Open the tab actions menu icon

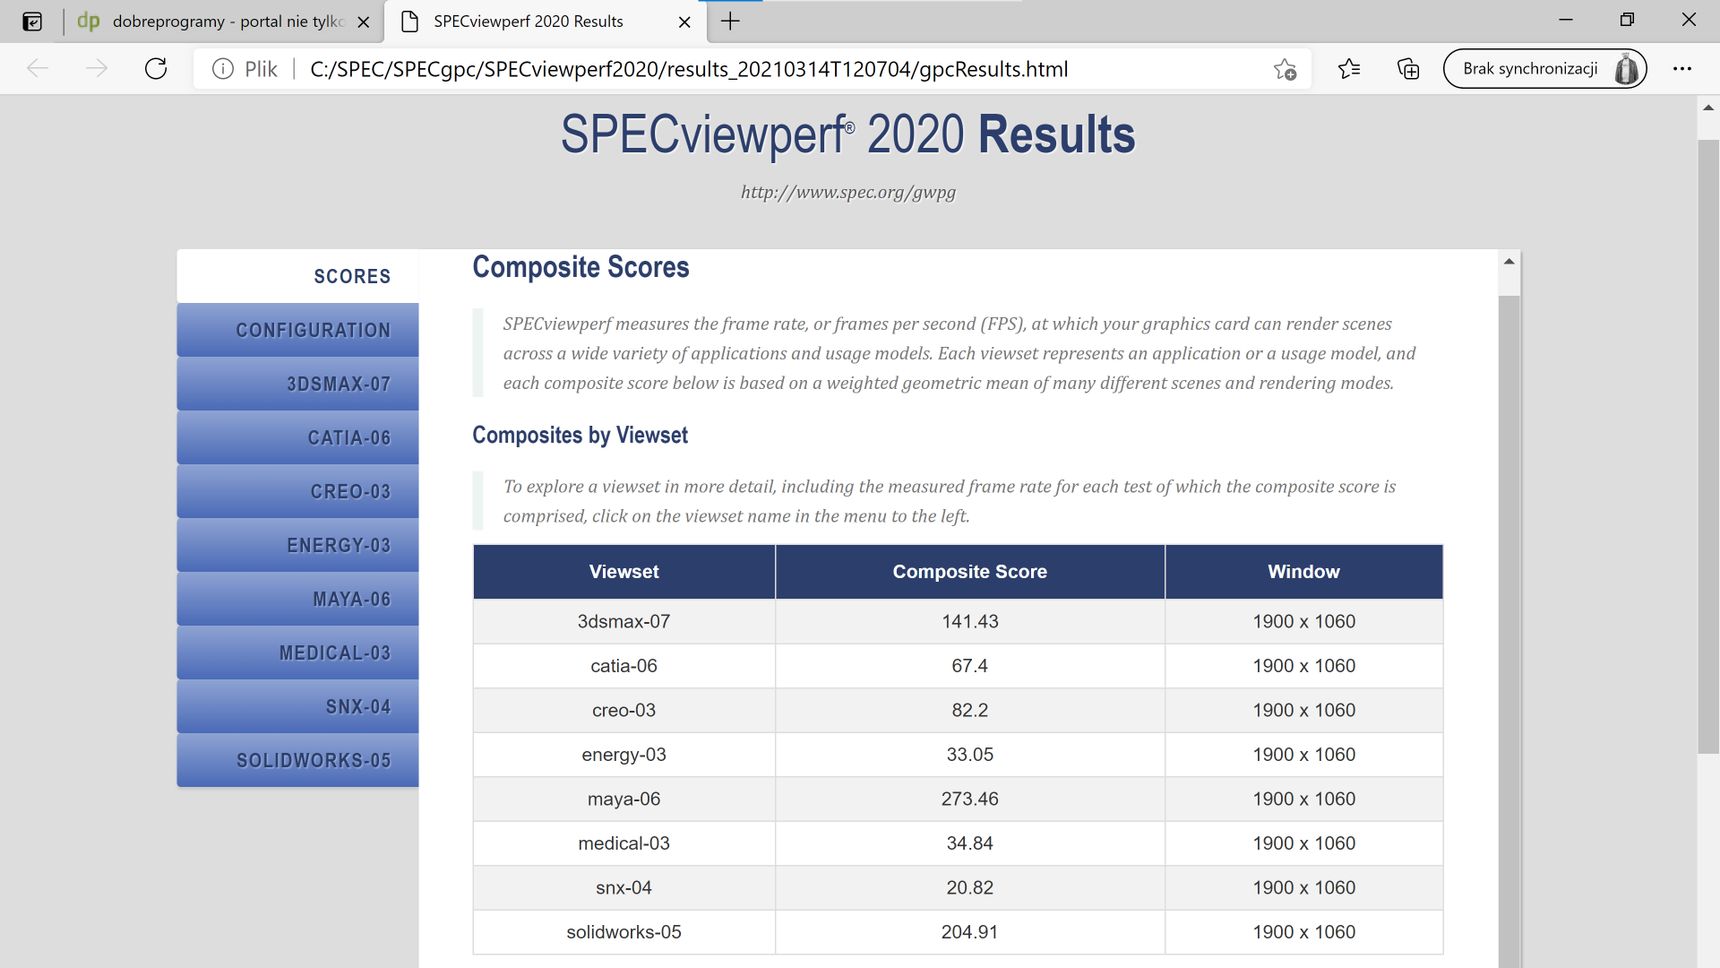coord(32,21)
